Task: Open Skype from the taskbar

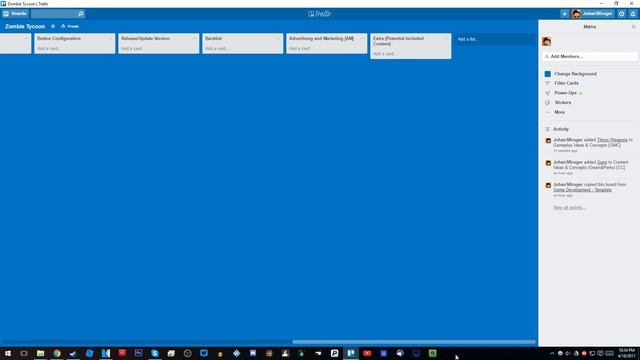Action: pos(155,353)
